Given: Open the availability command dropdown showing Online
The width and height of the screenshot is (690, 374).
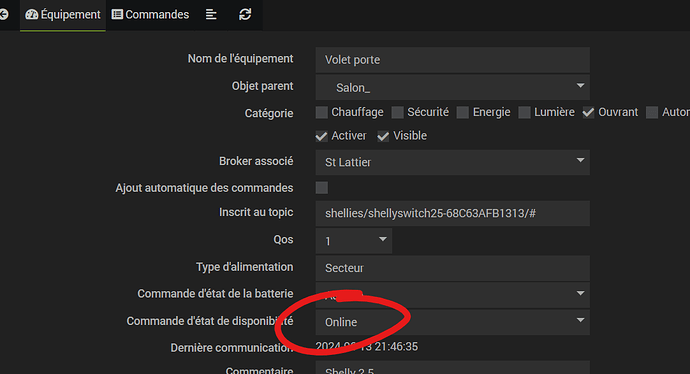Looking at the screenshot, I should tap(452, 322).
